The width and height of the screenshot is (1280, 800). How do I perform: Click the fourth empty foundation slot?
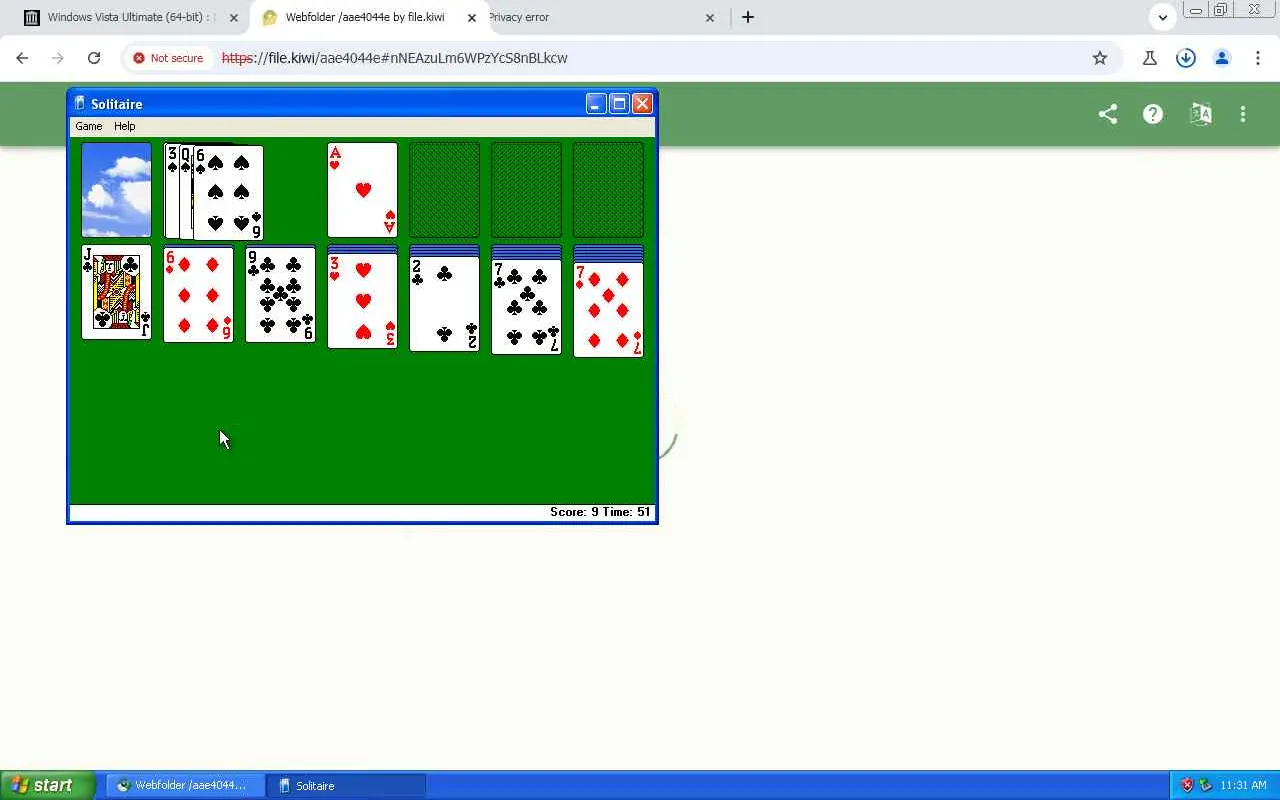608,190
